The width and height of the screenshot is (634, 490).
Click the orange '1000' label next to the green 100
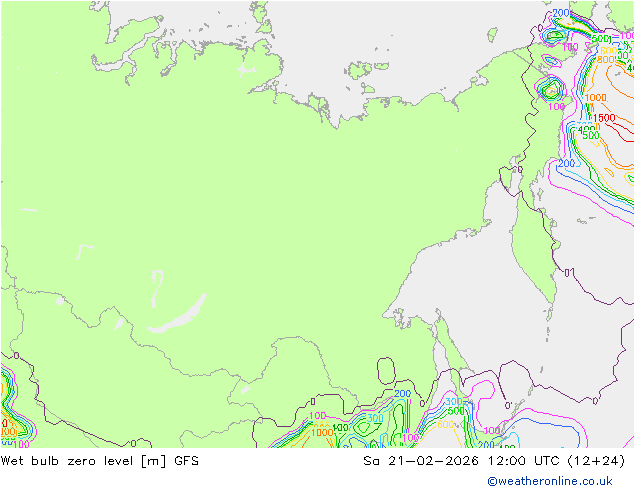322,433
